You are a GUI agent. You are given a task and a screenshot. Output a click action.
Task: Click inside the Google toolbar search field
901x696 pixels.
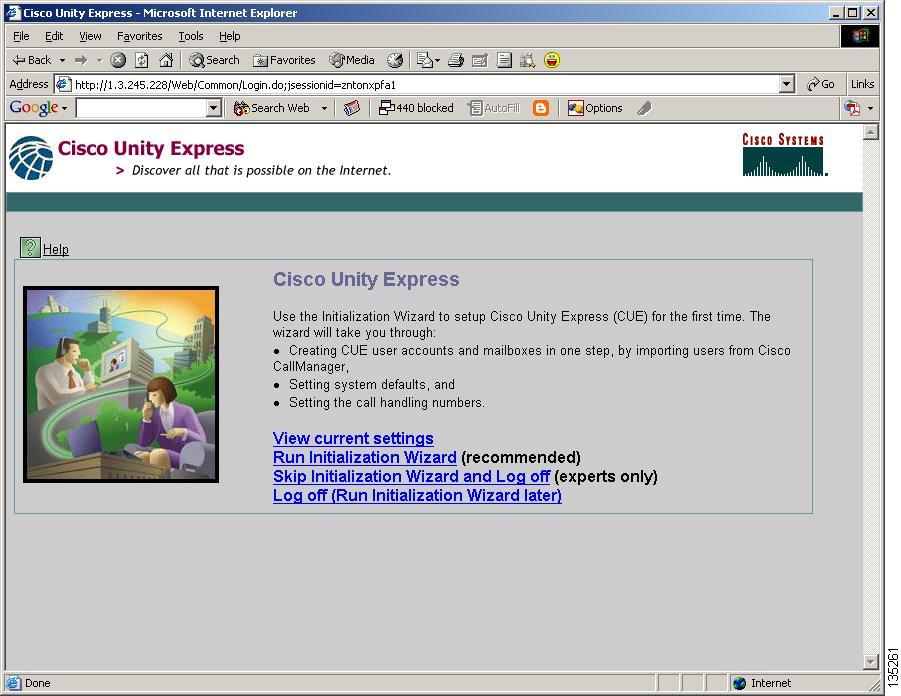[141, 108]
